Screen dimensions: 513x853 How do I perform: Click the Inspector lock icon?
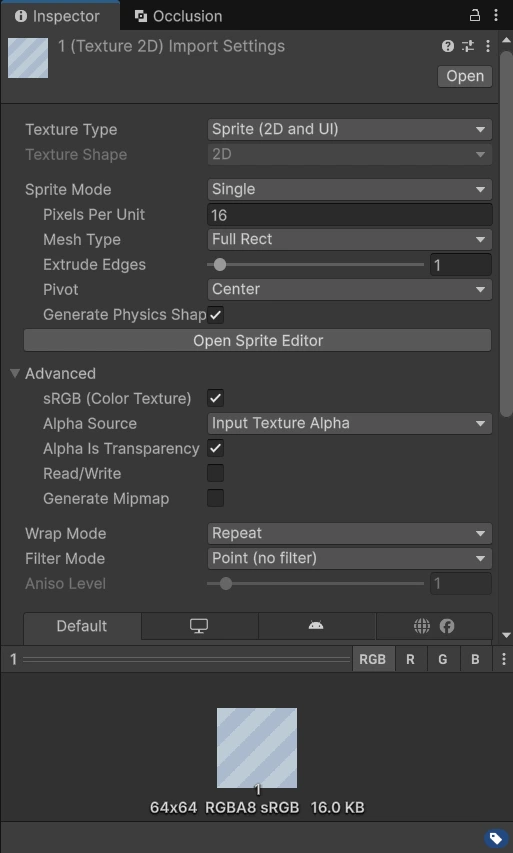tap(474, 16)
